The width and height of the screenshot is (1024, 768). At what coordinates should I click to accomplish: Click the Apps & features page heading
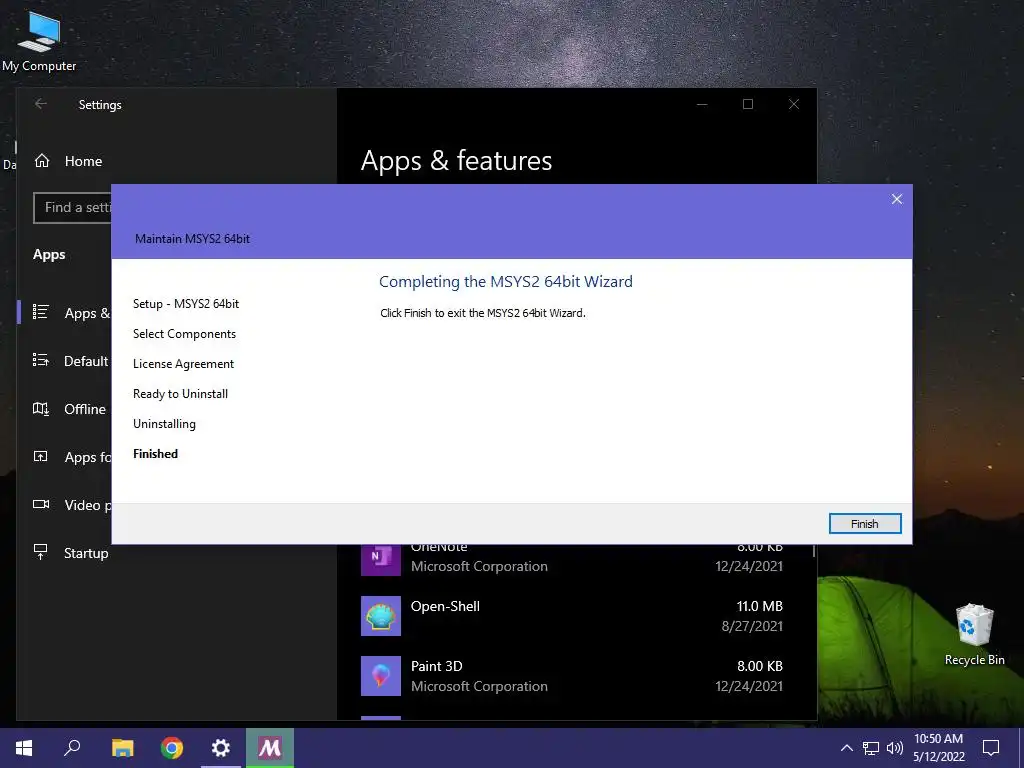(456, 161)
